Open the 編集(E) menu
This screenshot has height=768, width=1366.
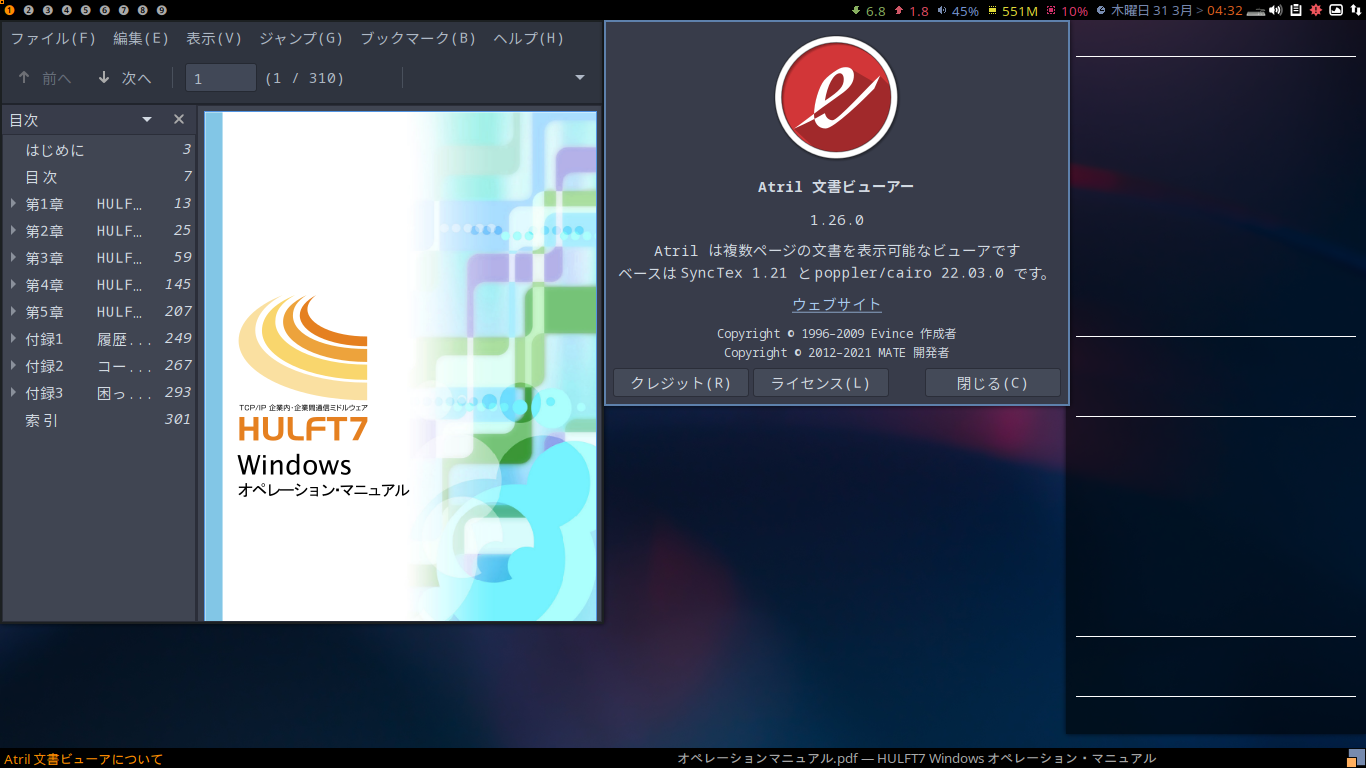[x=141, y=39]
